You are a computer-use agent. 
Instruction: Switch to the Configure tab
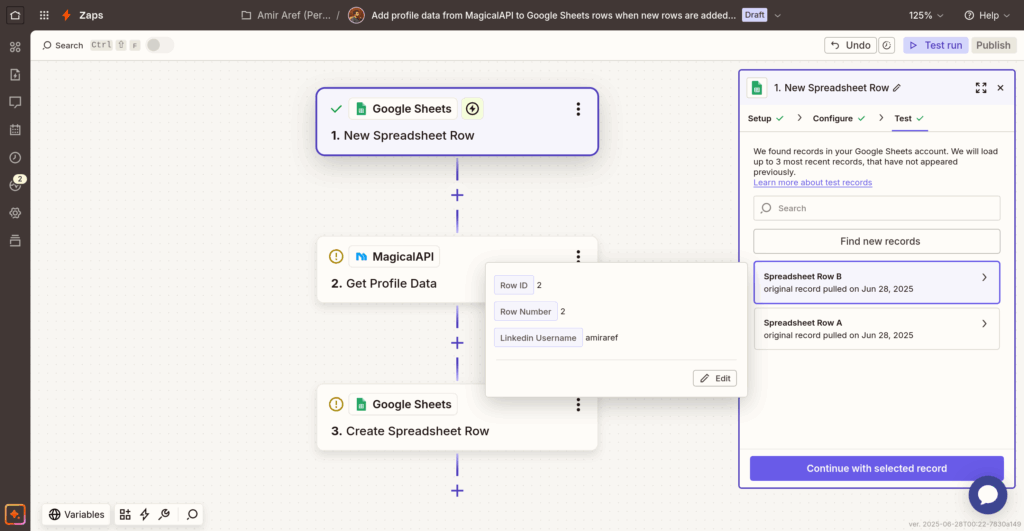839,118
